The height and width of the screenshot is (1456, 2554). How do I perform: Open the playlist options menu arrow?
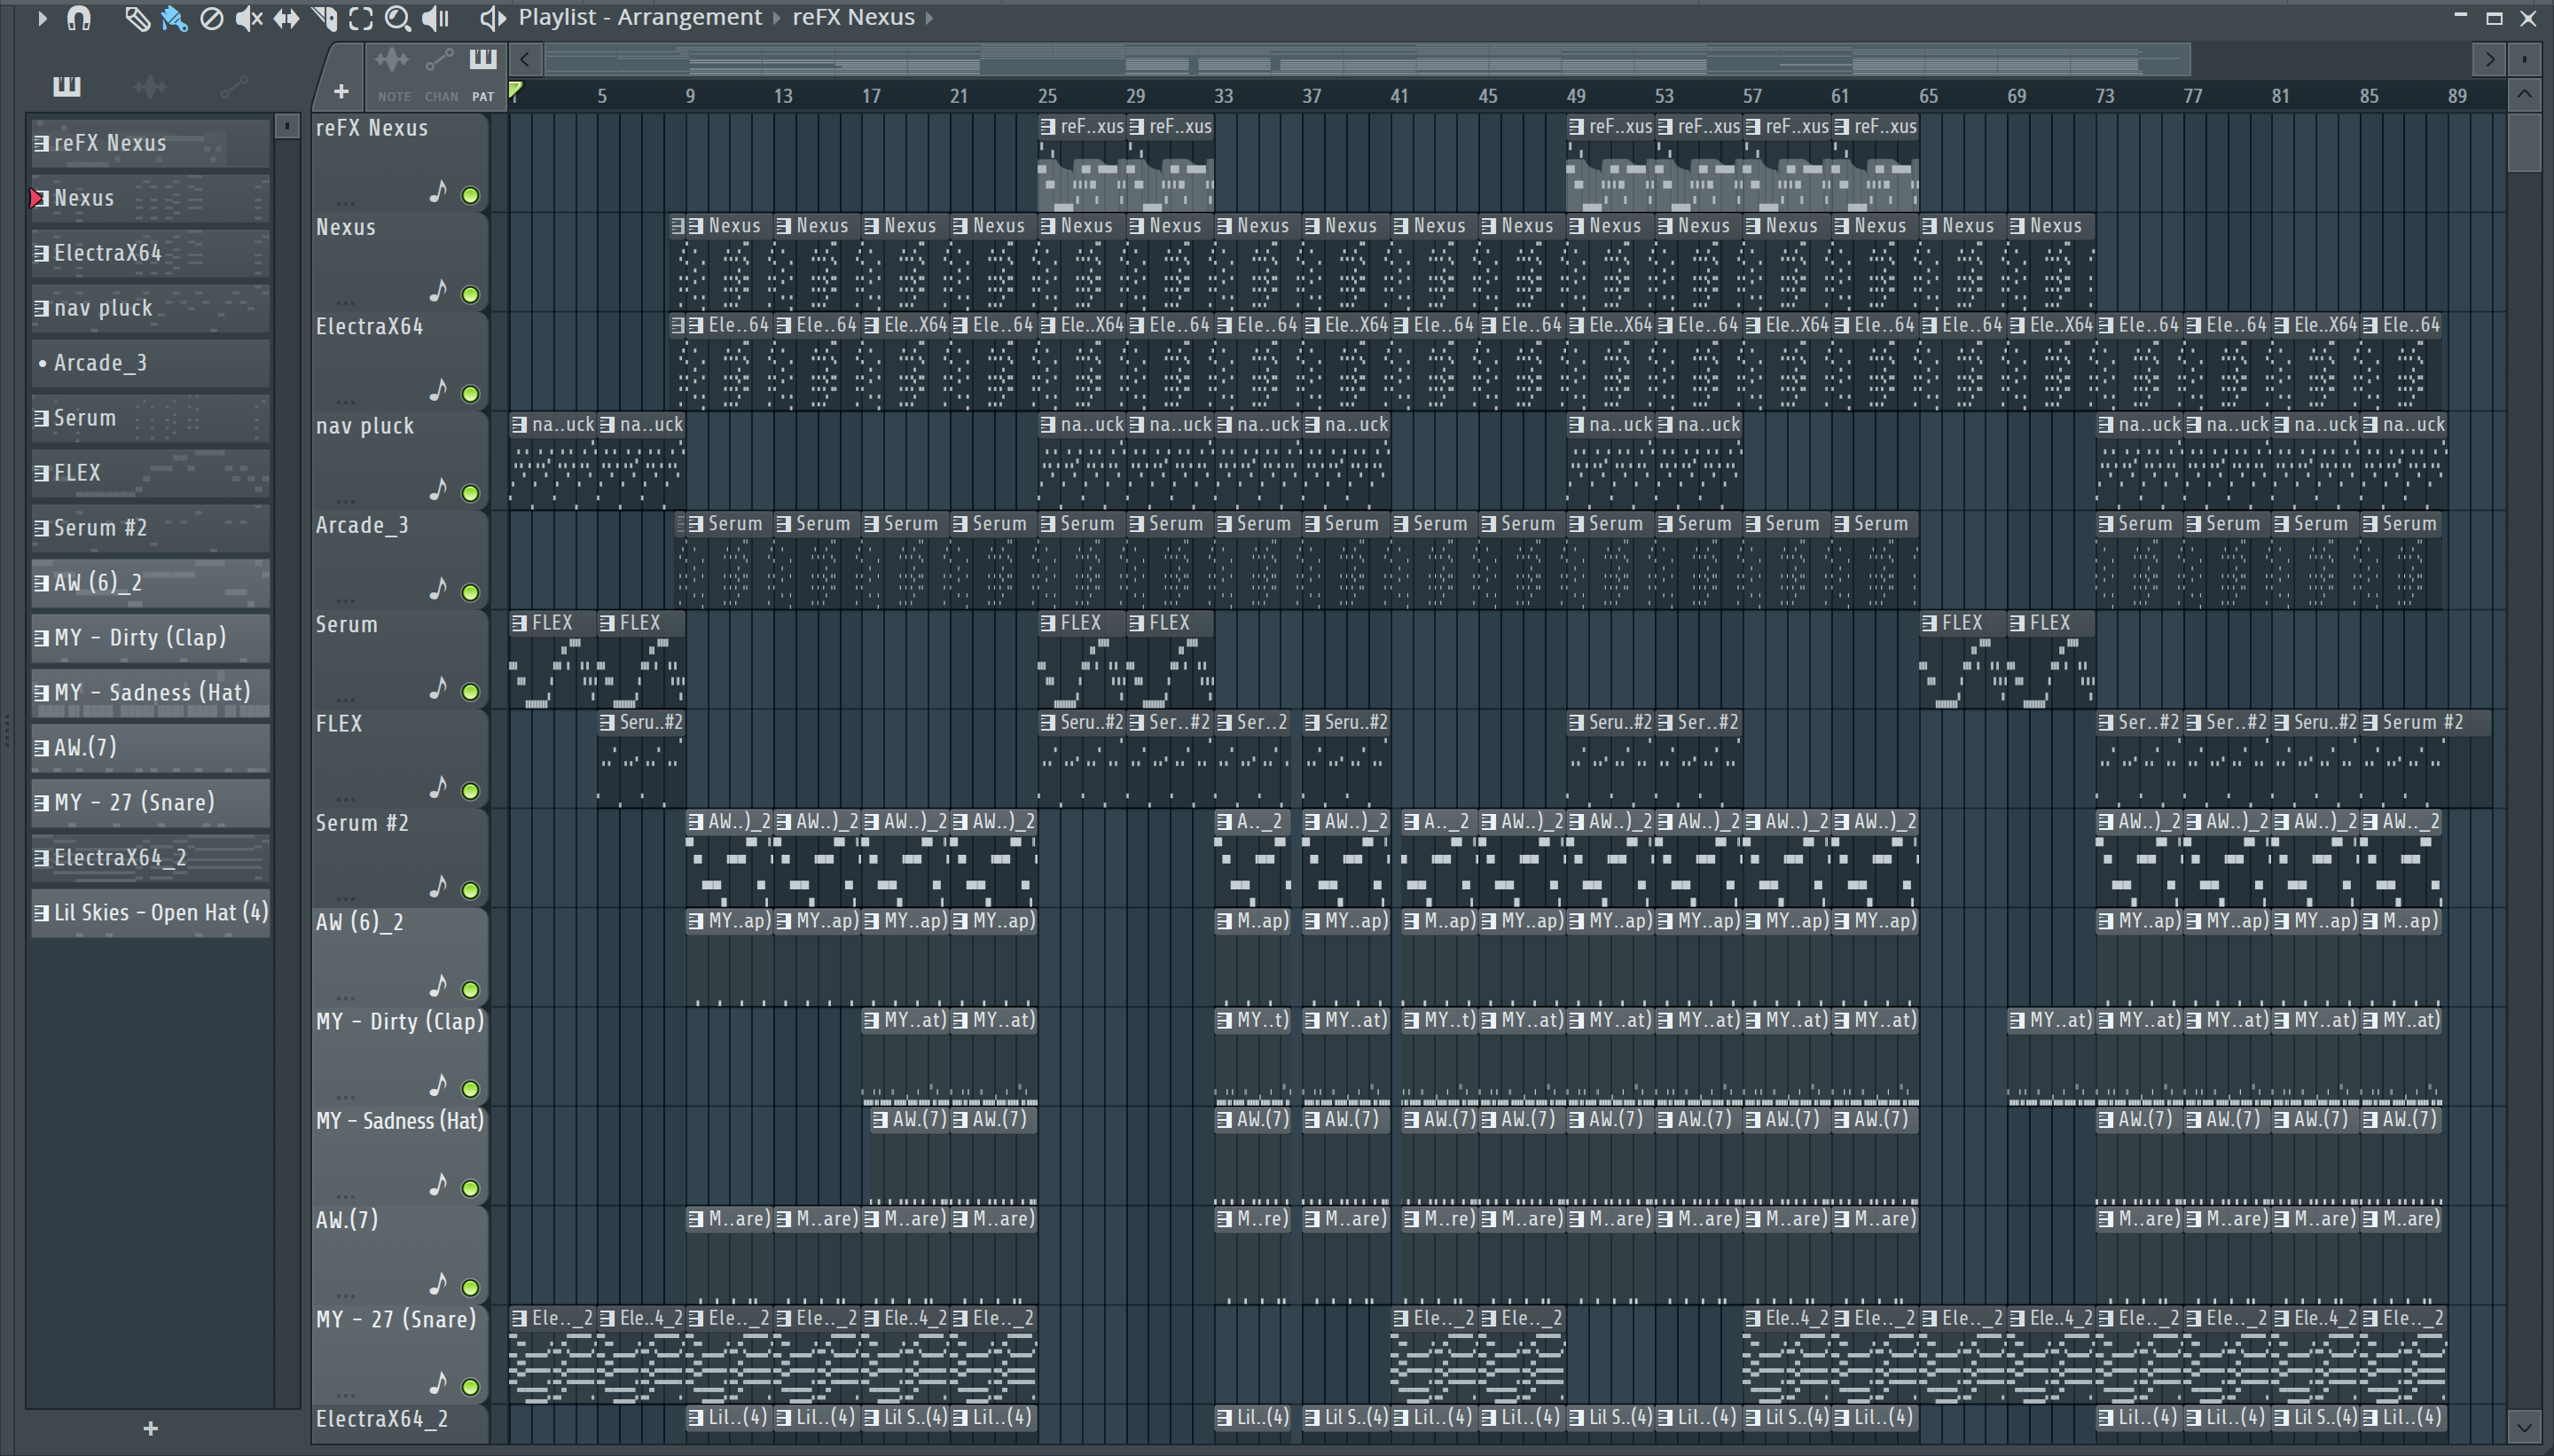[41, 18]
